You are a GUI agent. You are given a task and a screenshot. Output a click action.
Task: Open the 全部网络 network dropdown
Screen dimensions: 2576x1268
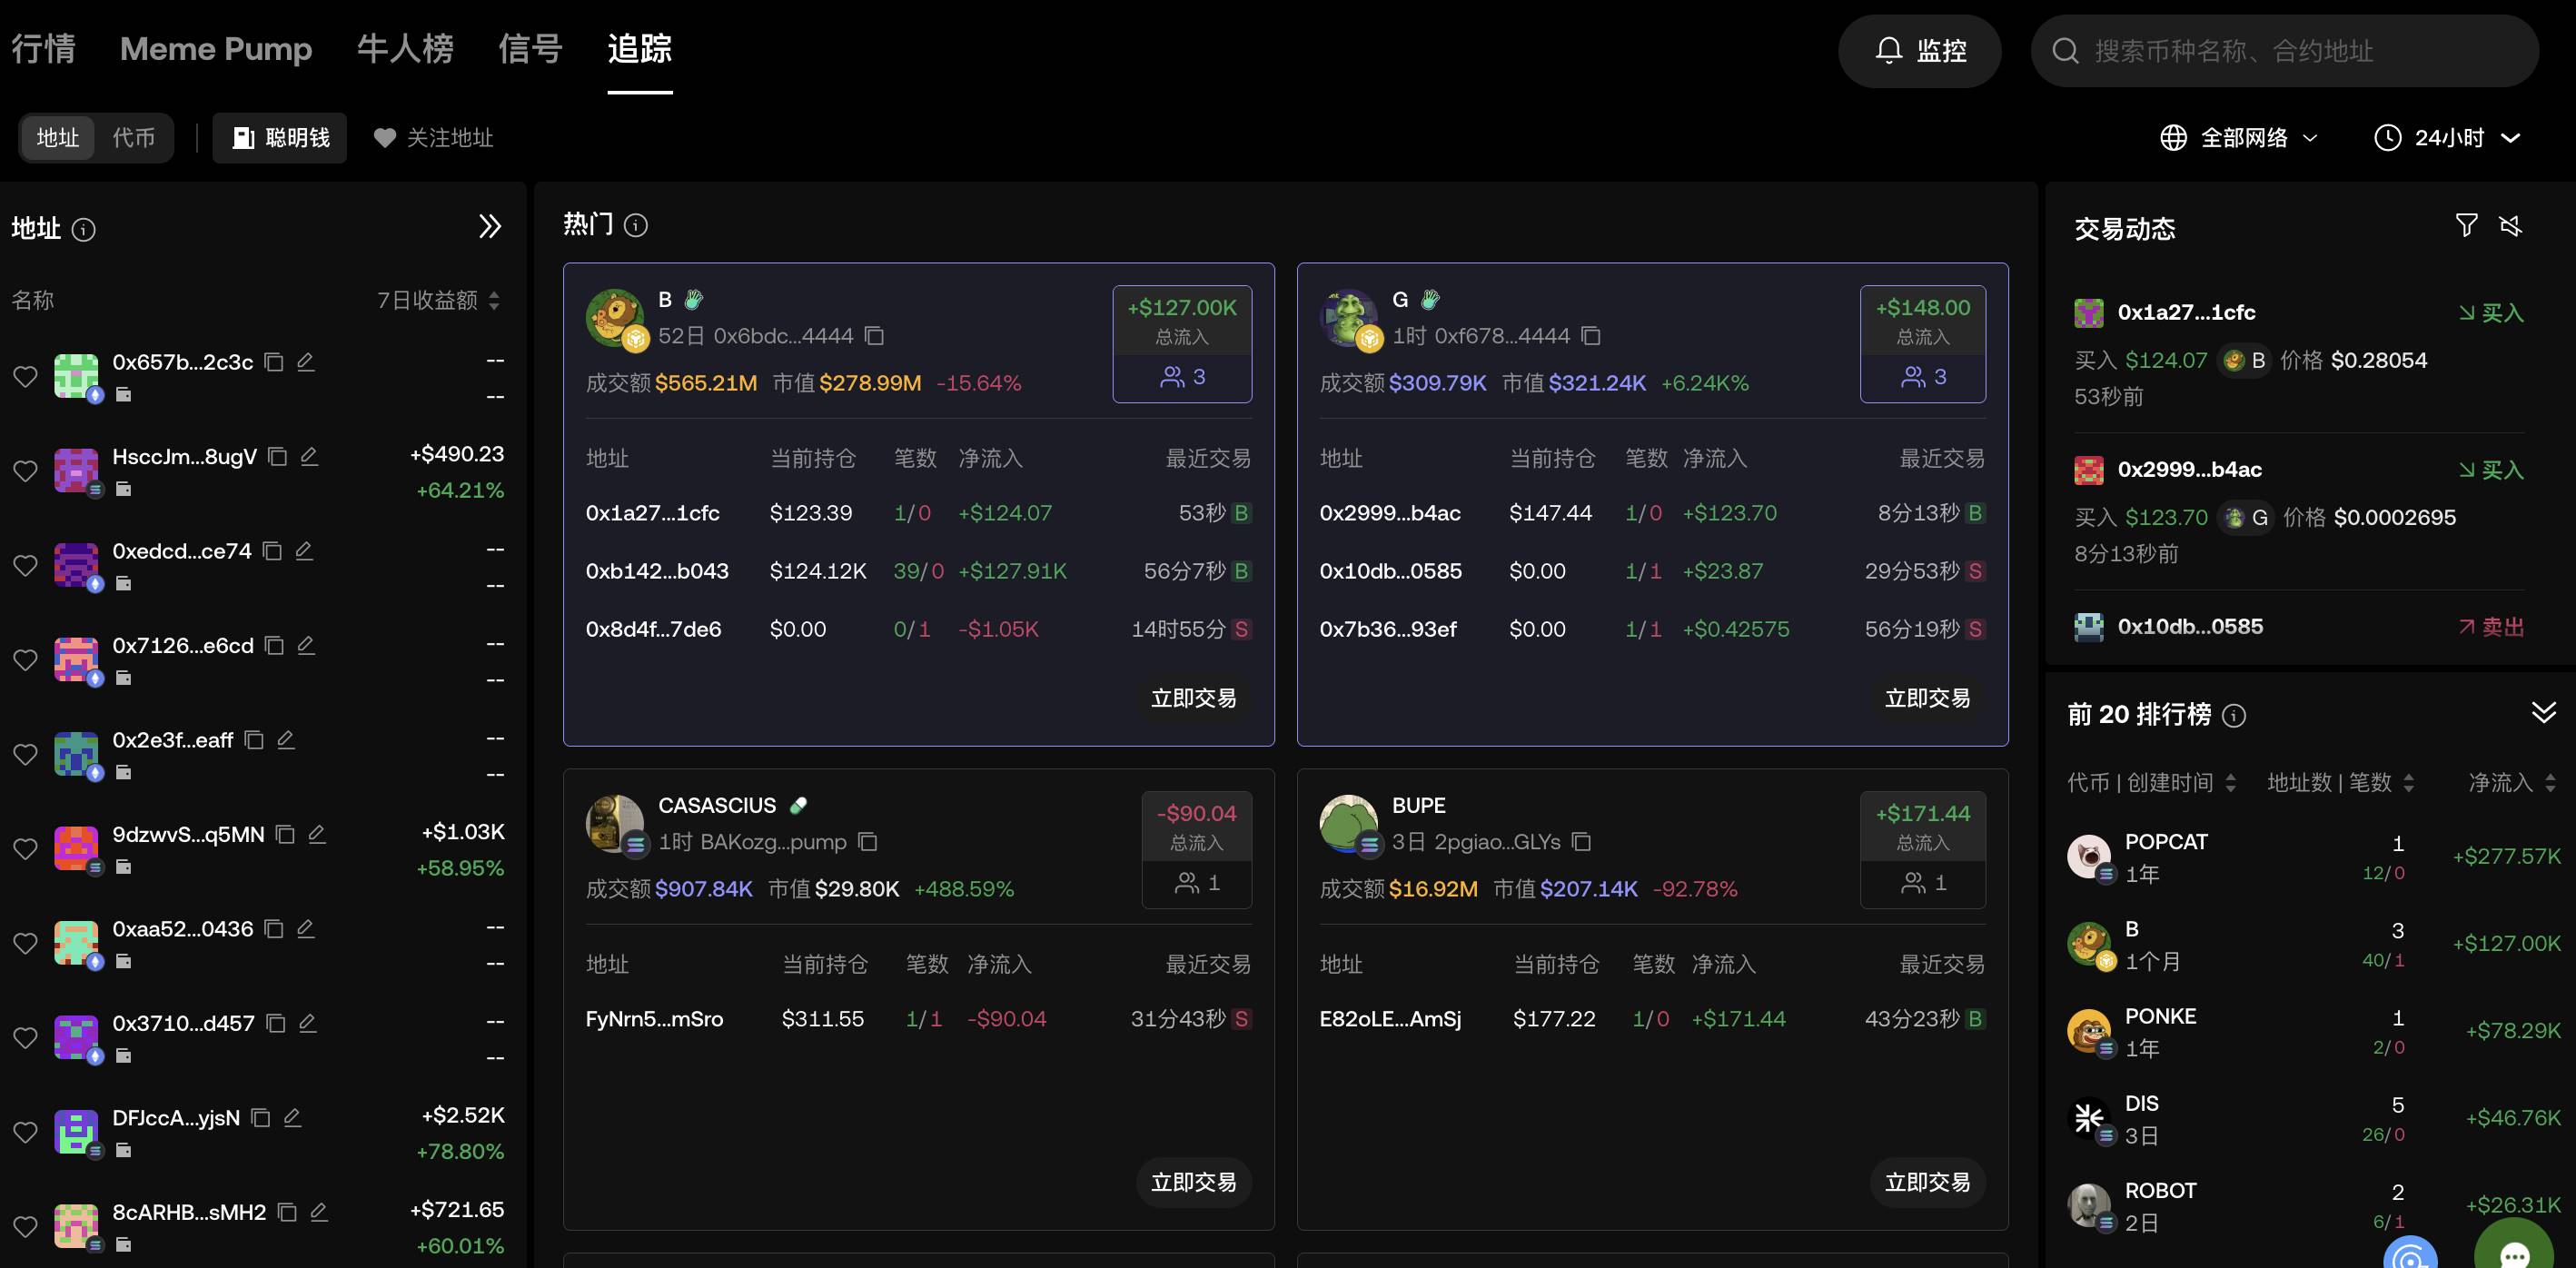[x=2240, y=137]
